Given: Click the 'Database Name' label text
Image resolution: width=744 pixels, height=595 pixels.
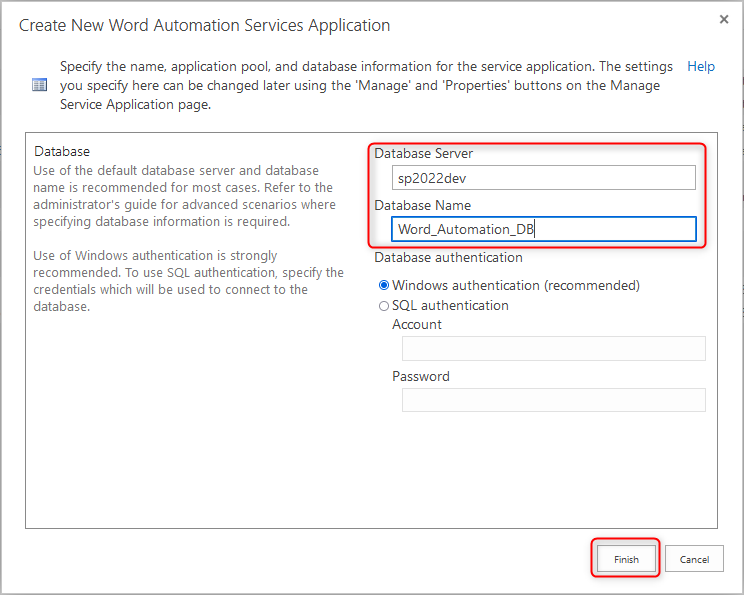Looking at the screenshot, I should tap(423, 205).
